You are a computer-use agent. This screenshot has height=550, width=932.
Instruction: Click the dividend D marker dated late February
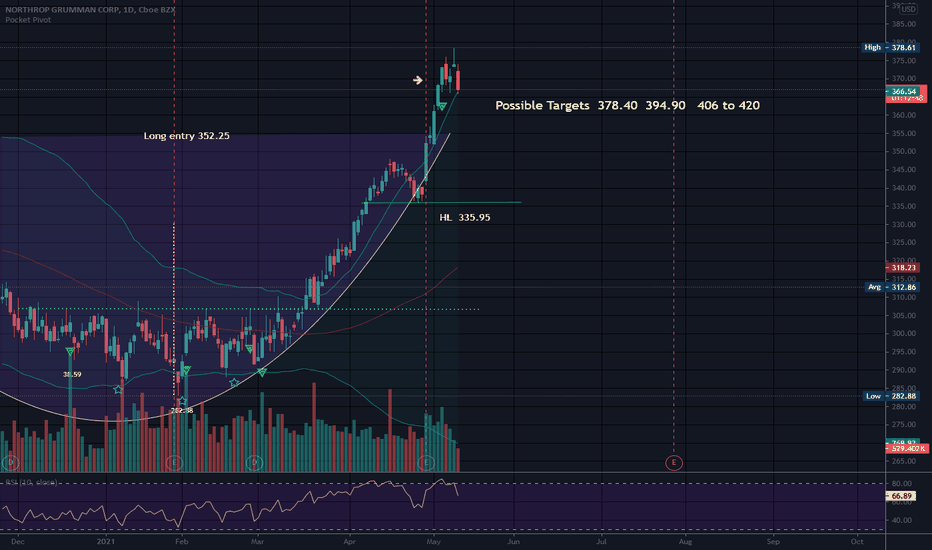tap(254, 462)
